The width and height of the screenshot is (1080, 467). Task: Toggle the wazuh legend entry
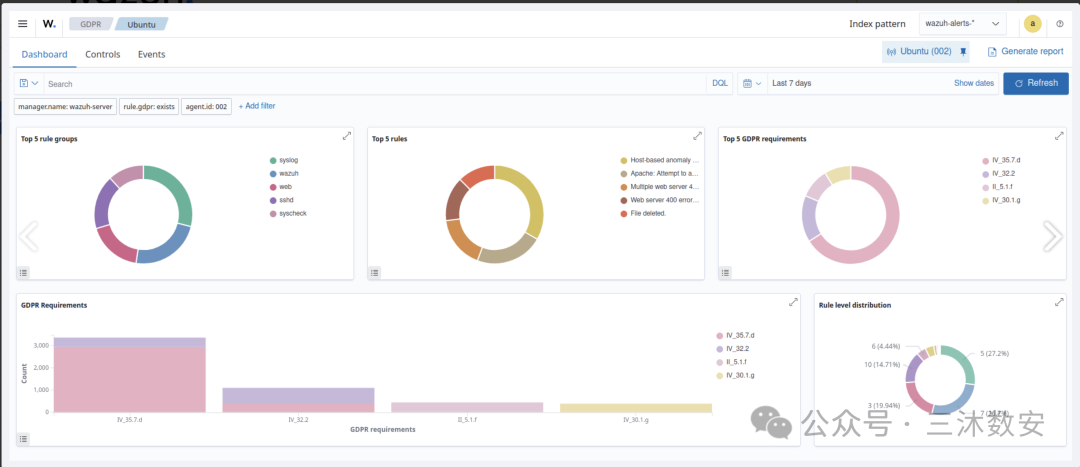coord(285,174)
